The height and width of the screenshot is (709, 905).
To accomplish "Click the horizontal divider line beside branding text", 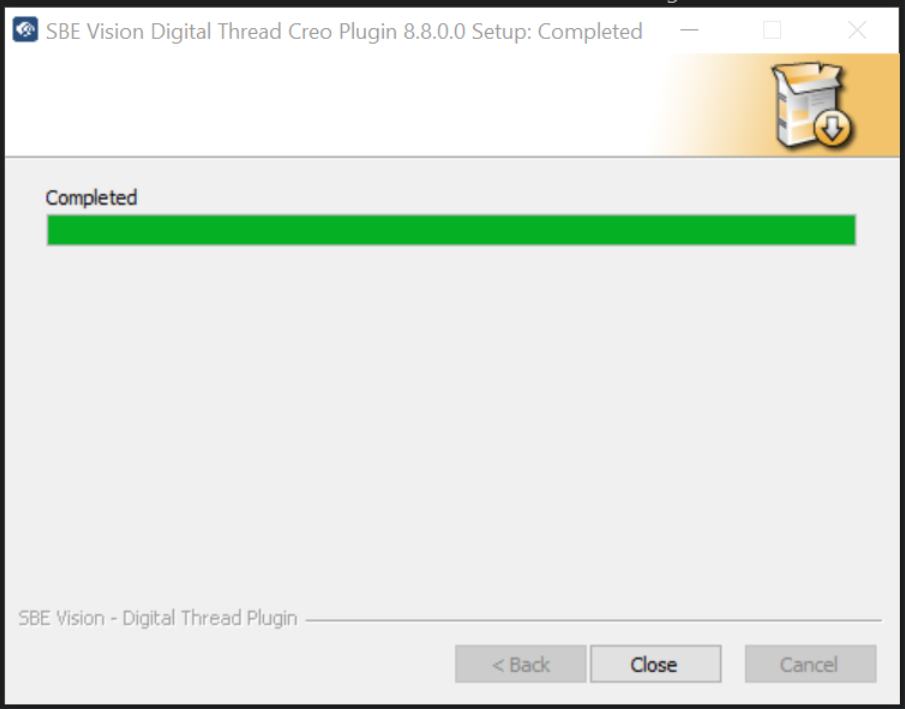I will pyautogui.click(x=593, y=621).
